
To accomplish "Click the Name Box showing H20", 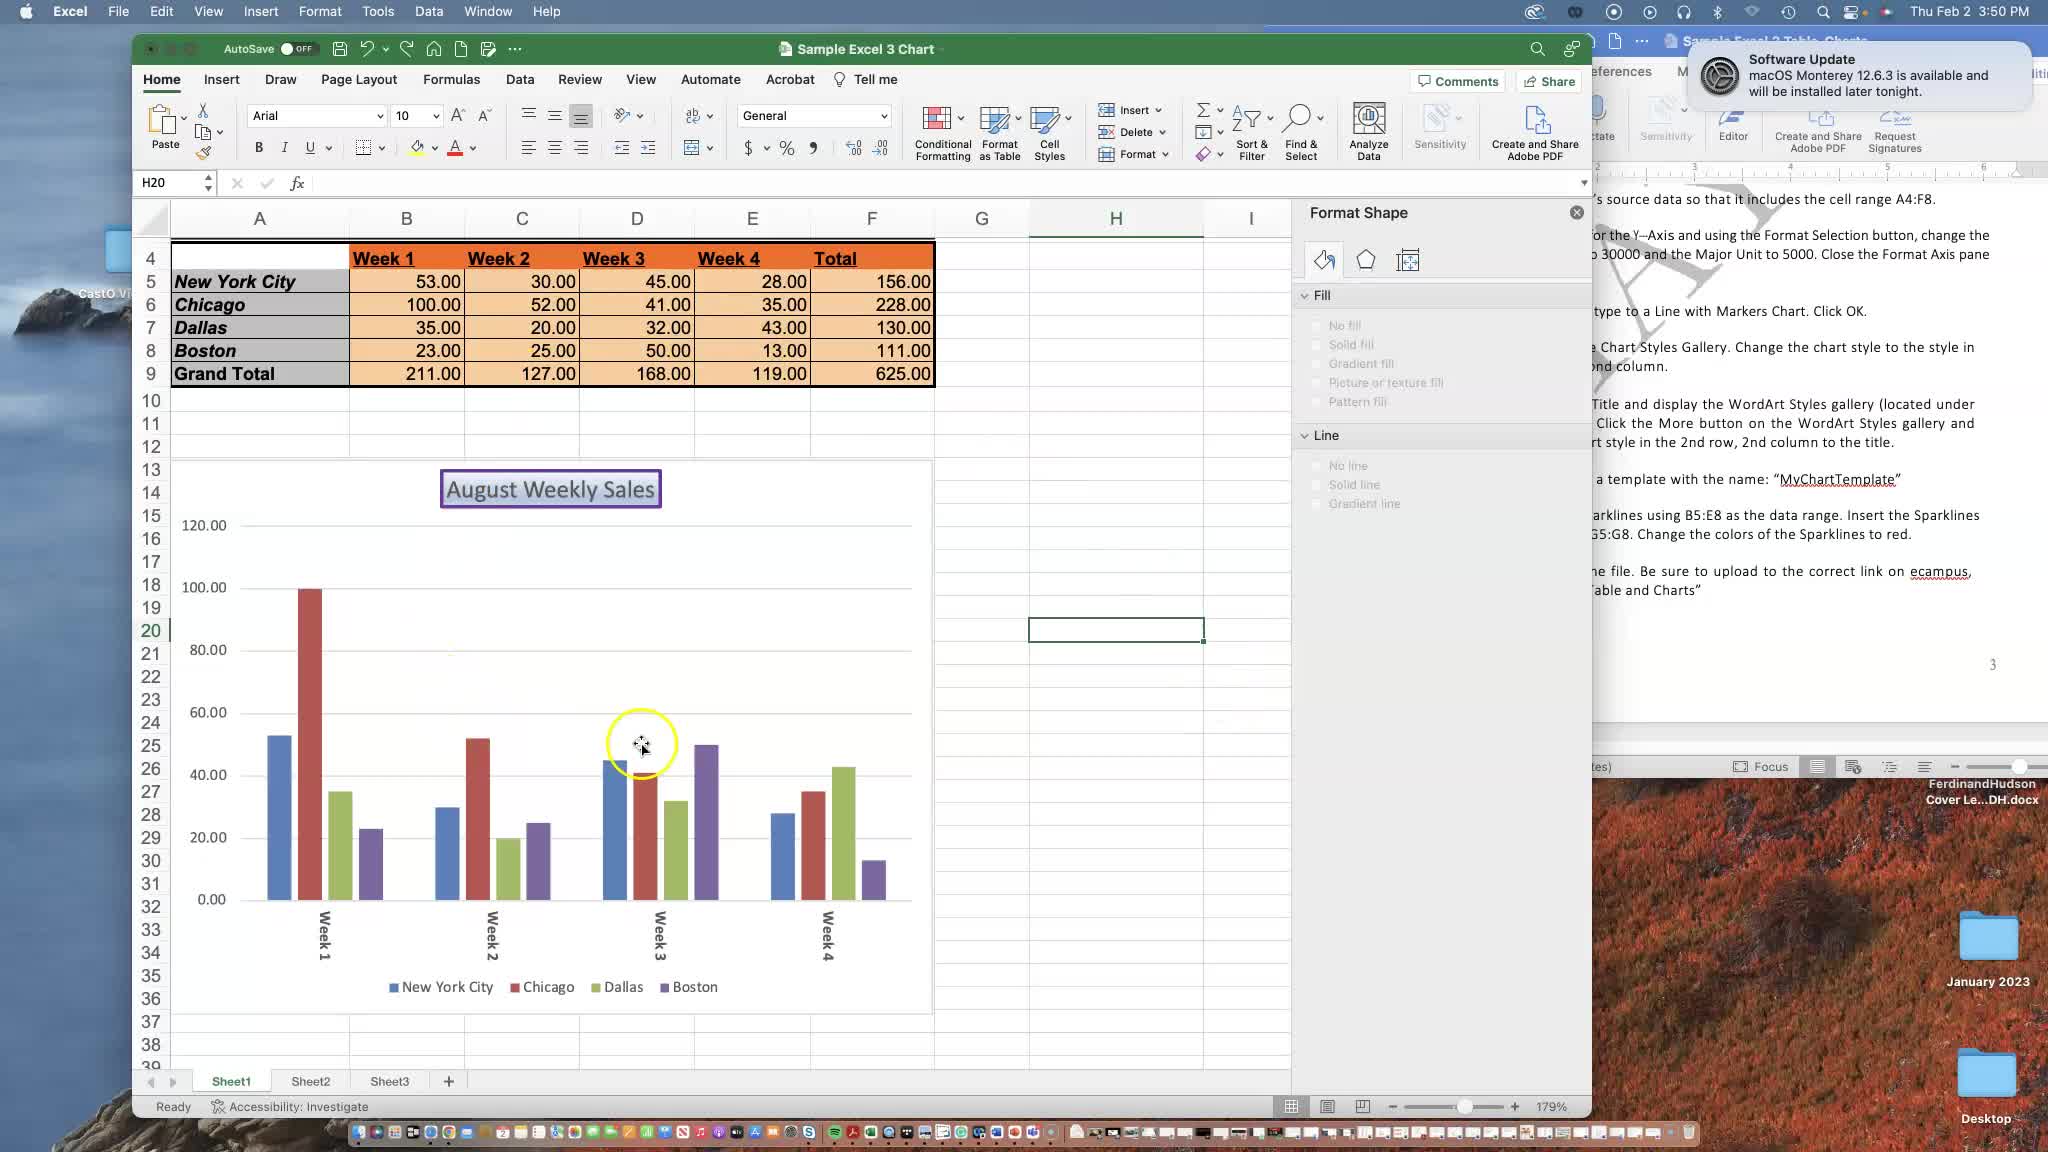I will 170,183.
